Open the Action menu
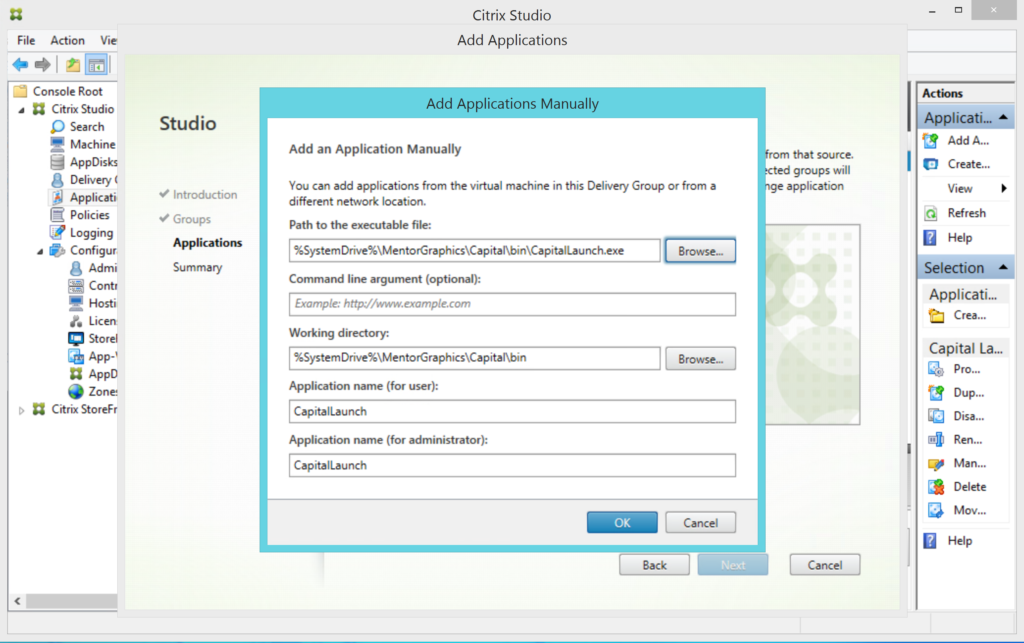This screenshot has height=643, width=1024. tap(67, 40)
